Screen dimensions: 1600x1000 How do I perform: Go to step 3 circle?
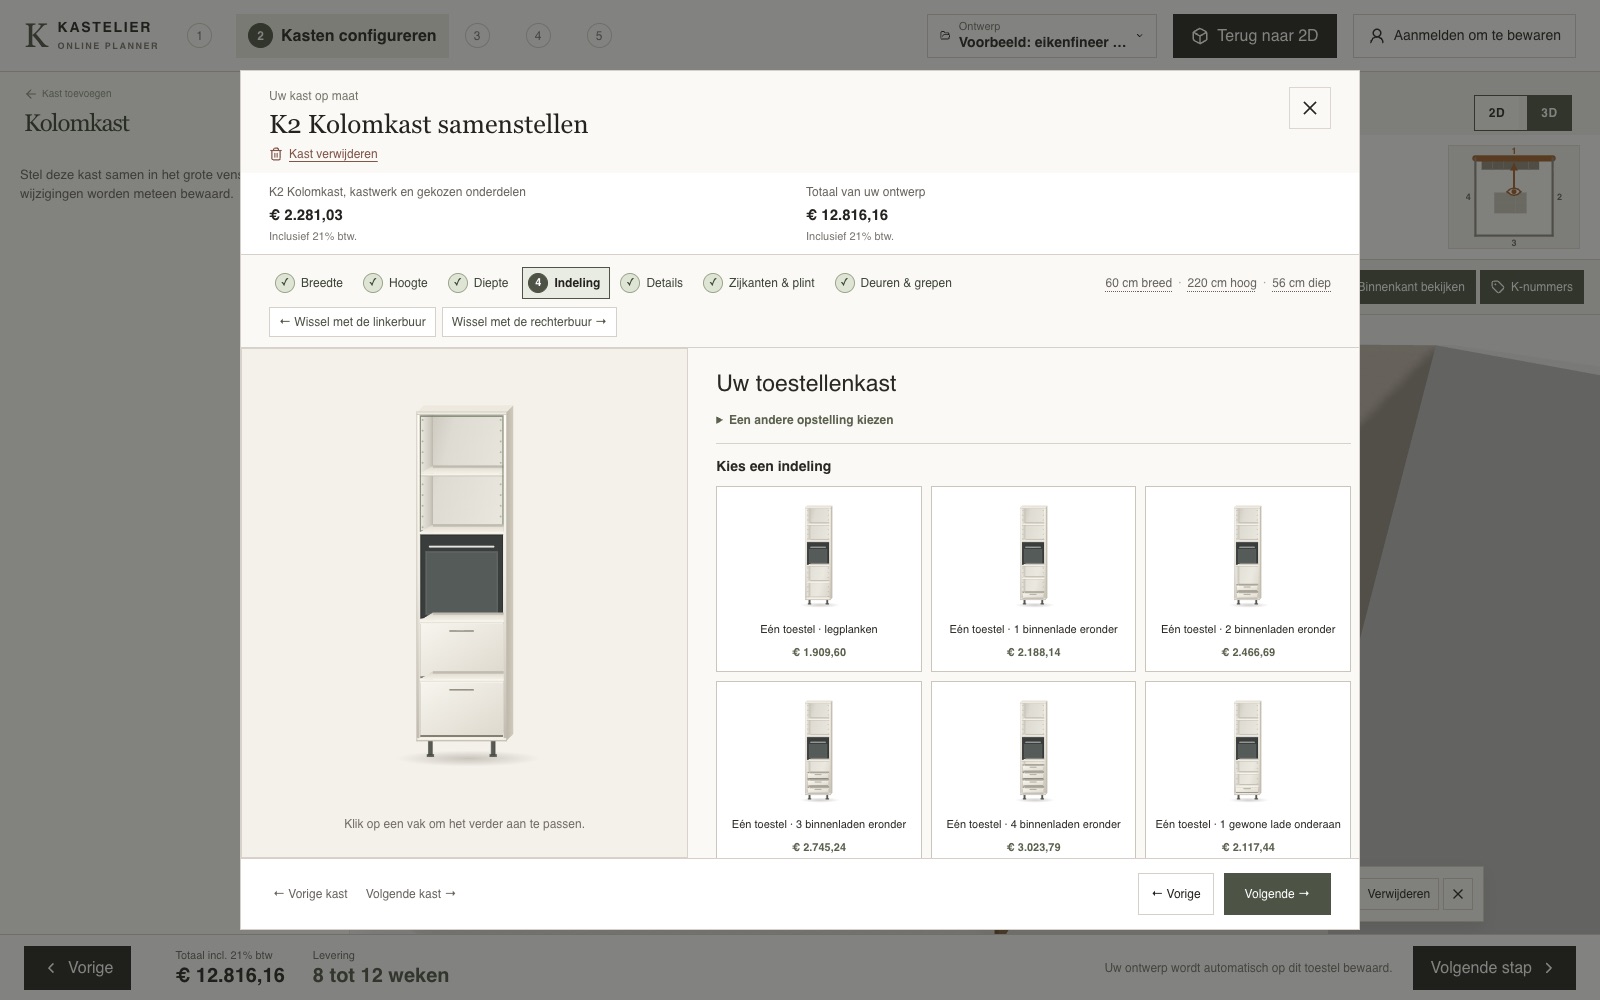[x=477, y=36]
